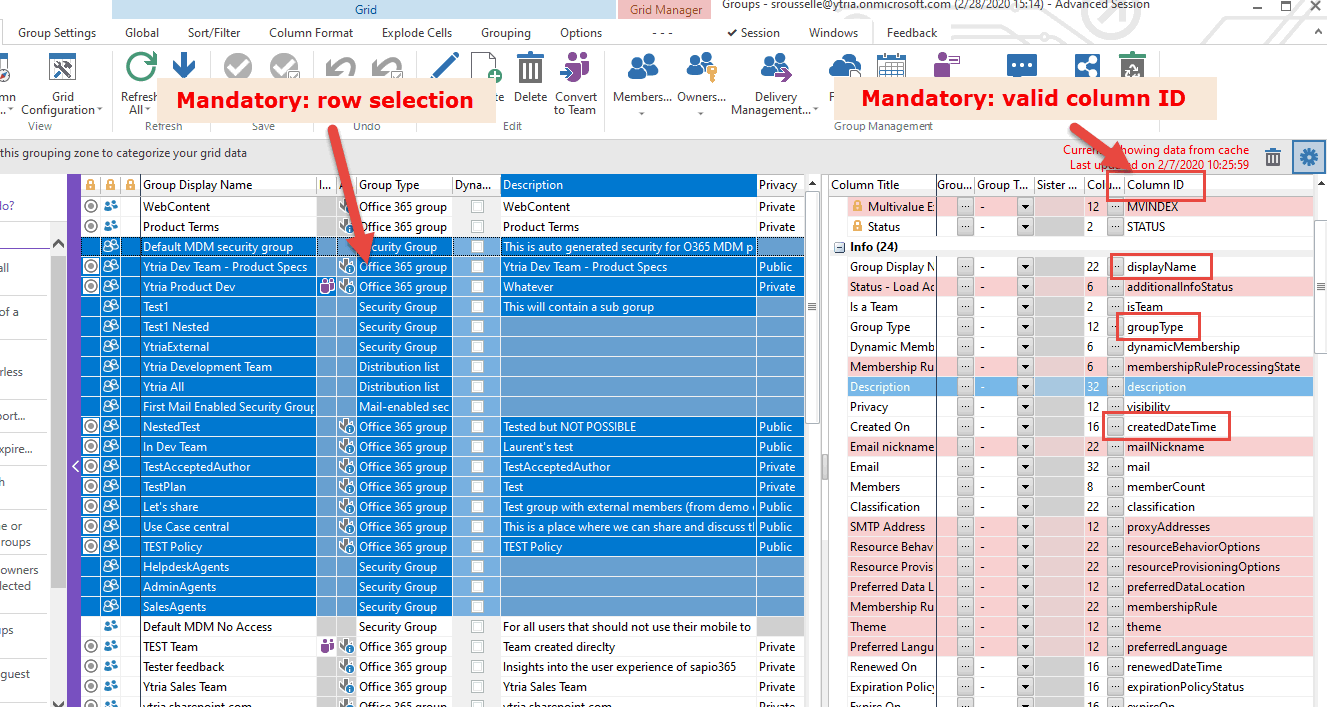Viewport: 1327px width, 707px height.
Task: Open Group Type dropdown for createdDateTime row
Action: (1024, 427)
